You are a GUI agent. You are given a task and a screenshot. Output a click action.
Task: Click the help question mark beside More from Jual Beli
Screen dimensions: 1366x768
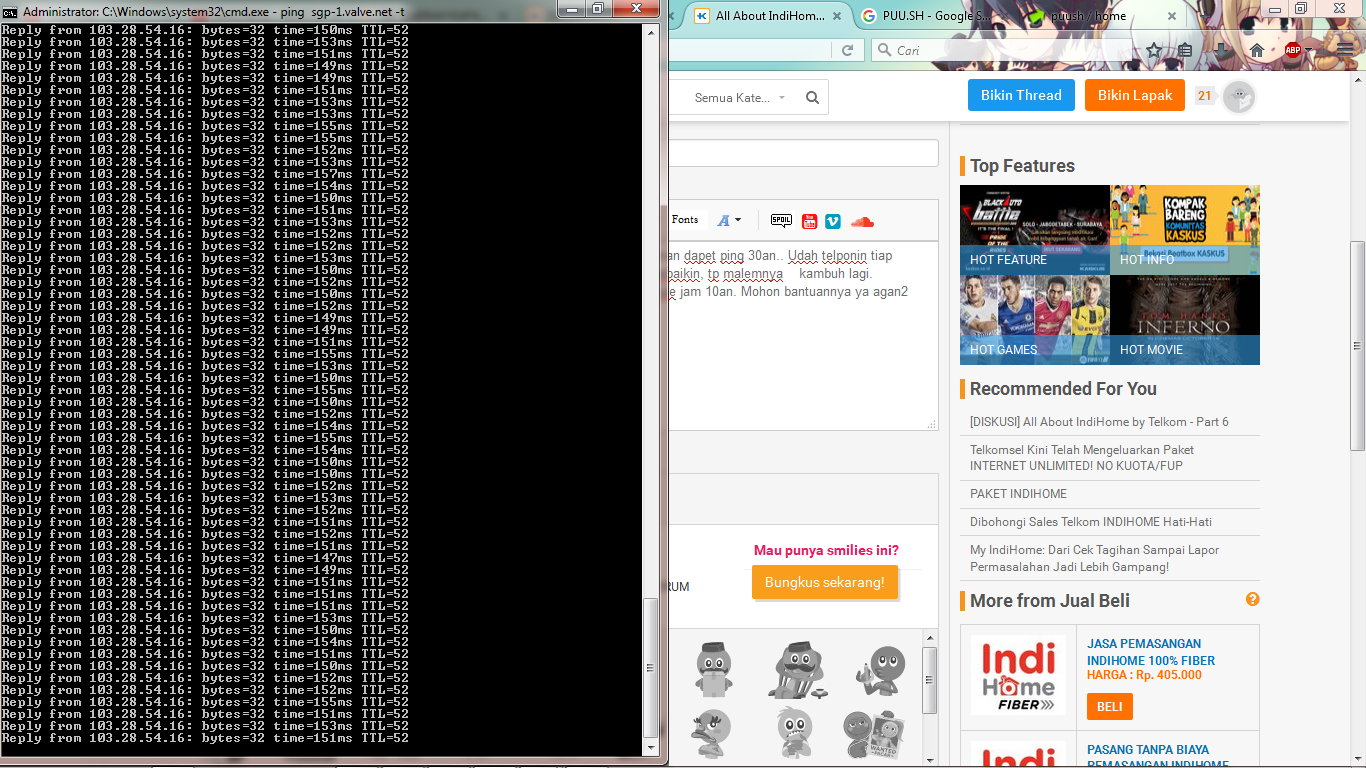(x=1252, y=599)
